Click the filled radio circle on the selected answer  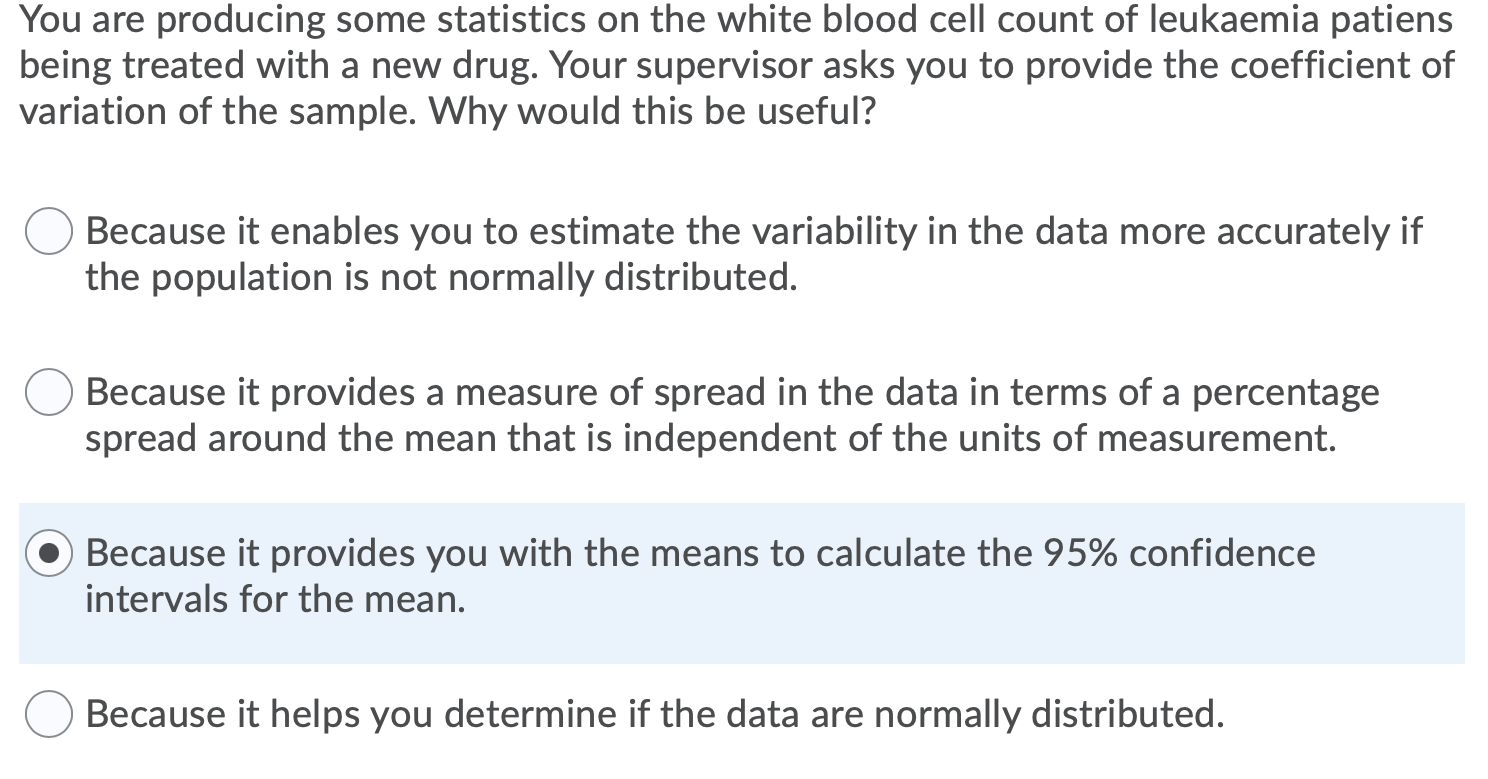[x=47, y=552]
